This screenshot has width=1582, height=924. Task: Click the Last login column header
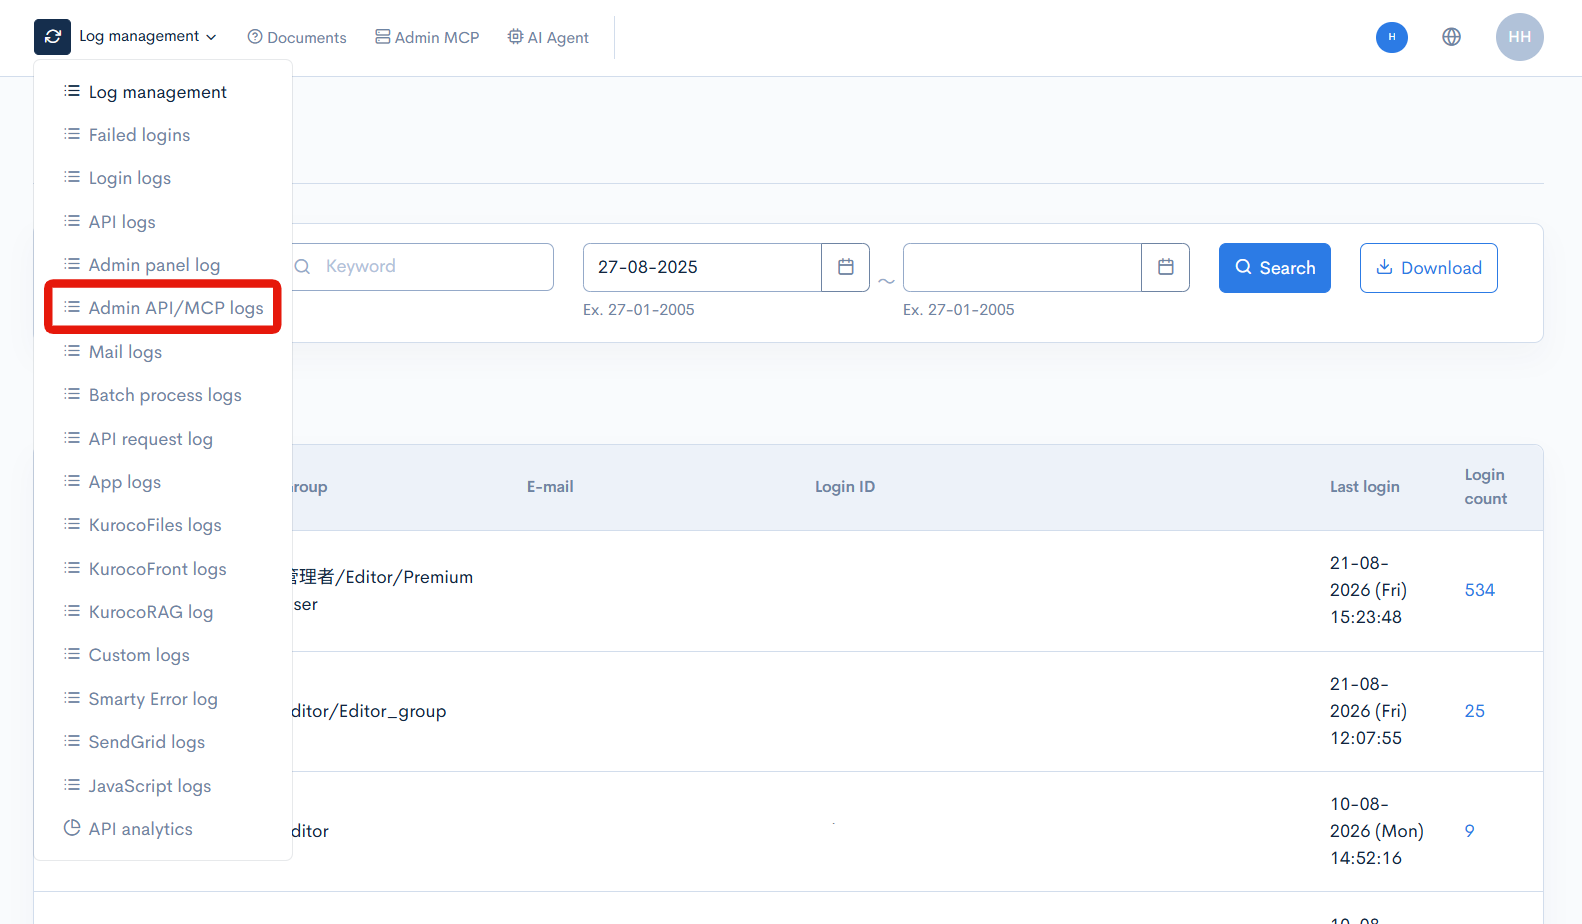1365,487
